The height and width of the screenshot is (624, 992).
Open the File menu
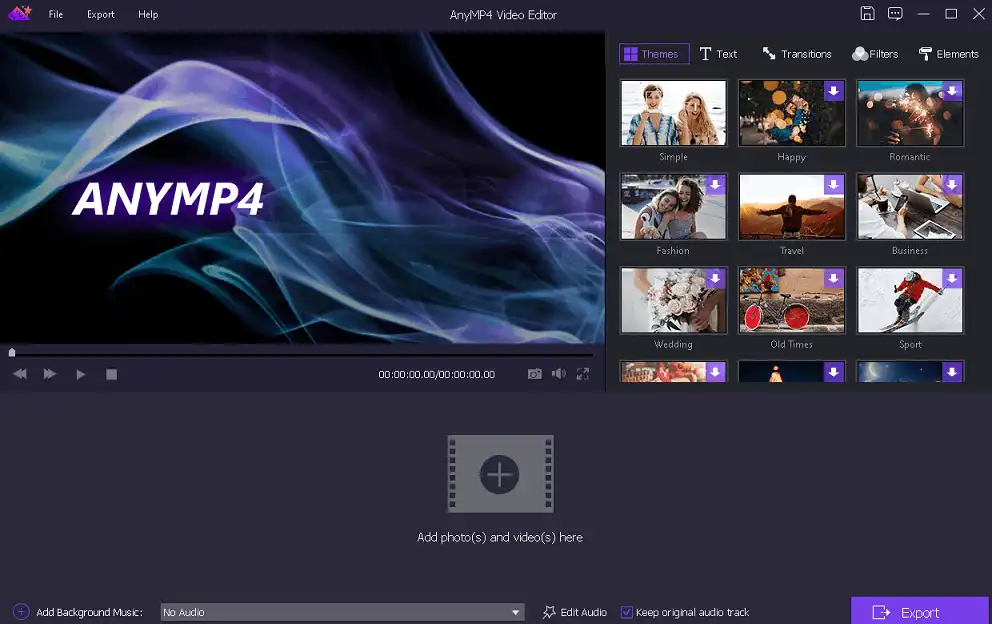tap(56, 15)
